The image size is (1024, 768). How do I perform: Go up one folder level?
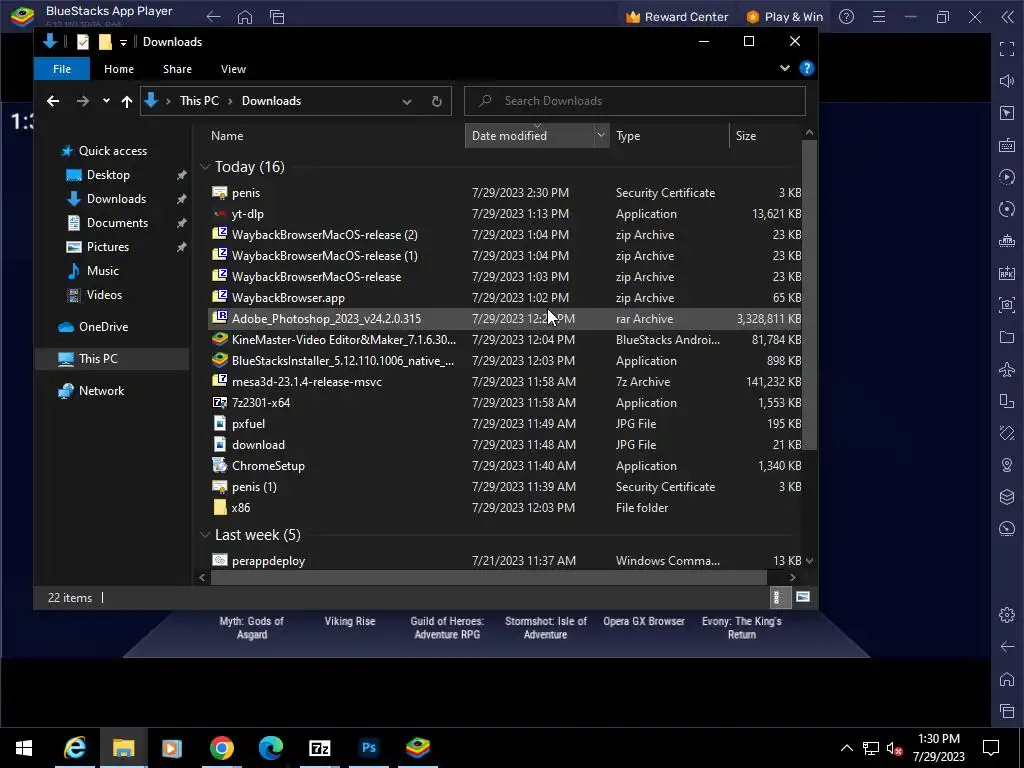coord(127,101)
